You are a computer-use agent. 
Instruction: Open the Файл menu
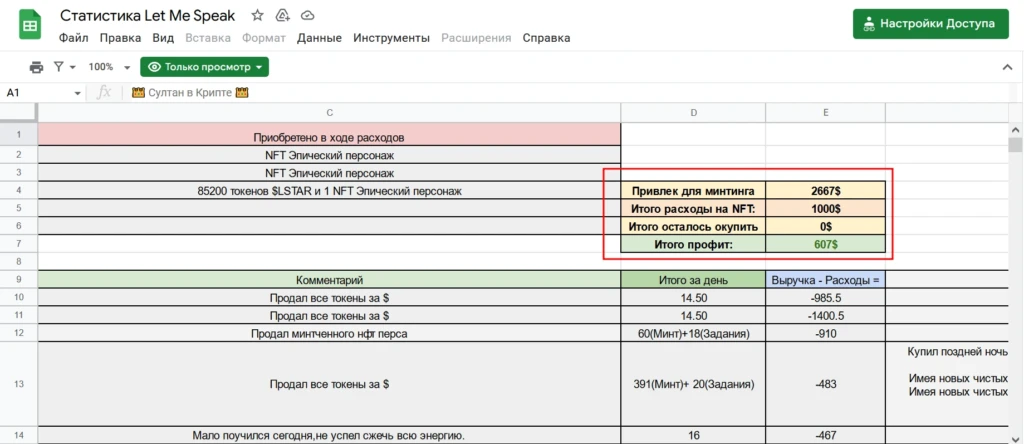(74, 38)
